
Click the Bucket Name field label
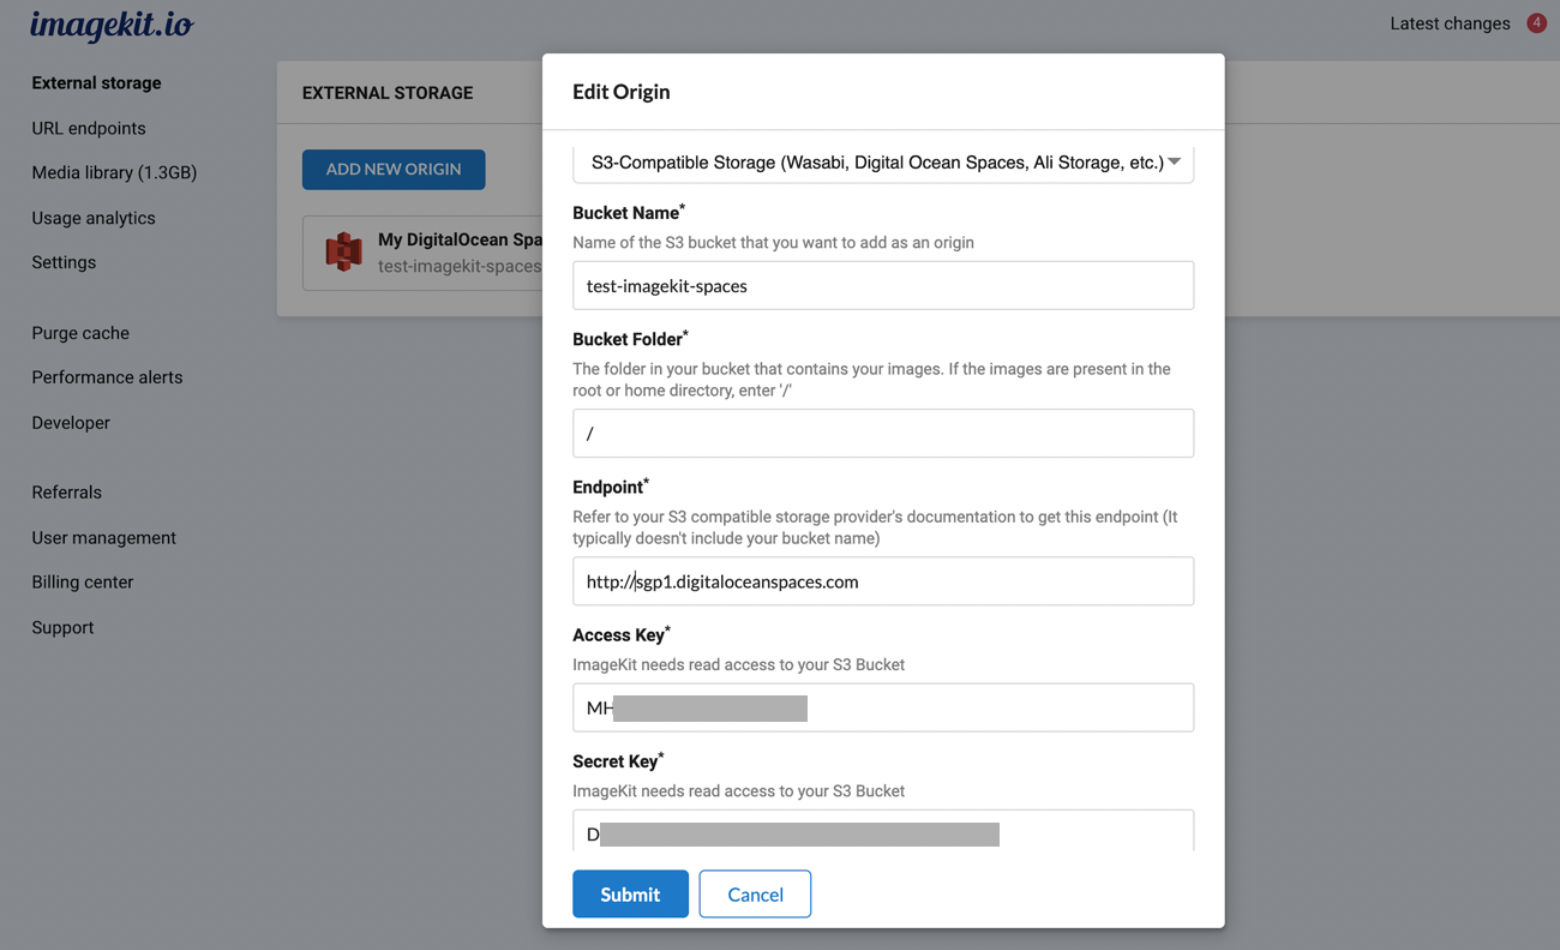click(628, 212)
